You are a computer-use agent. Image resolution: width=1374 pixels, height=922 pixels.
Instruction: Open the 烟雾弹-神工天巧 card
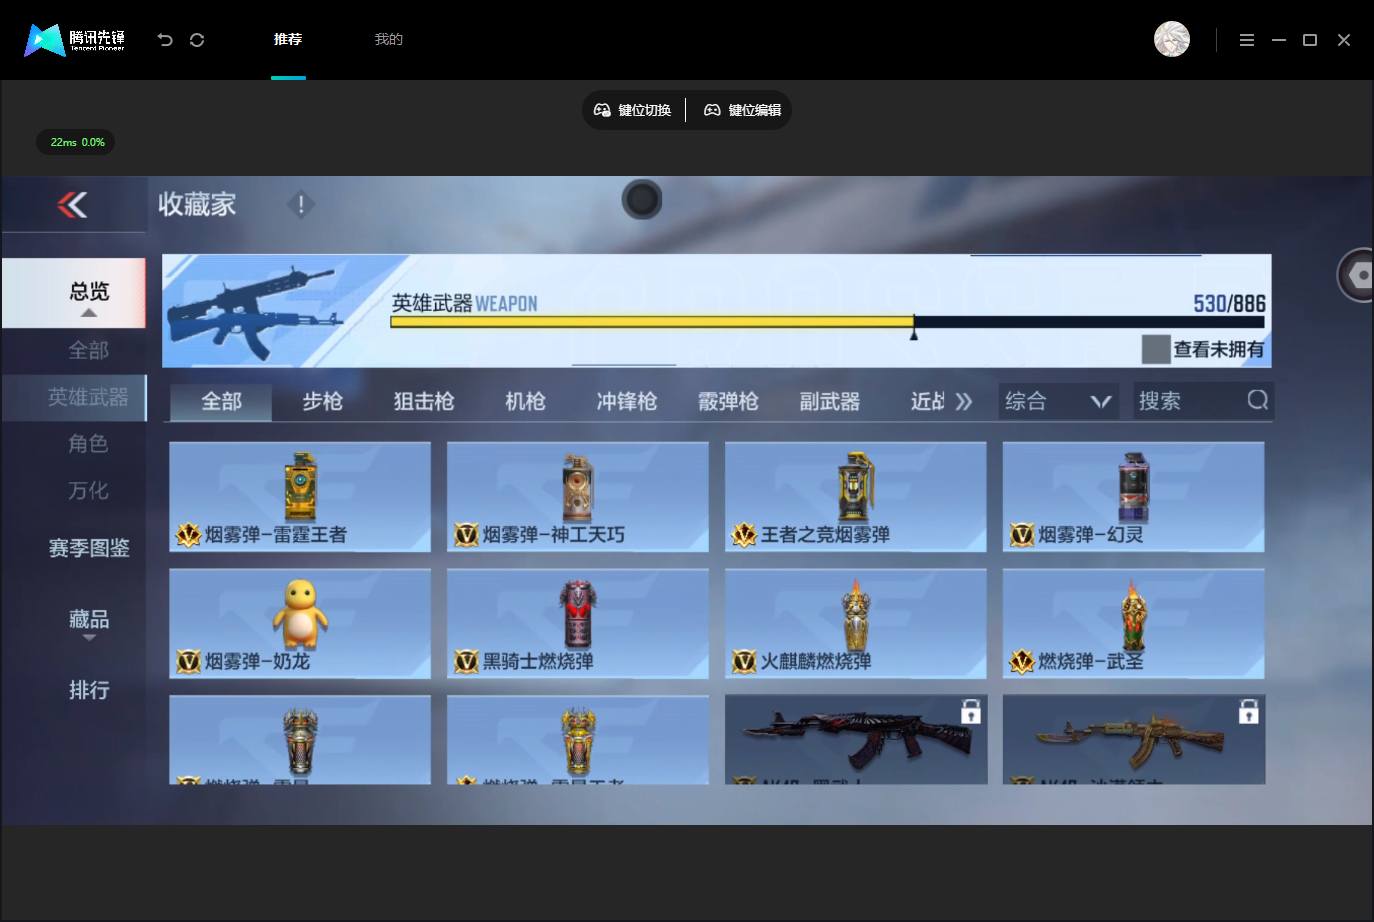[578, 497]
